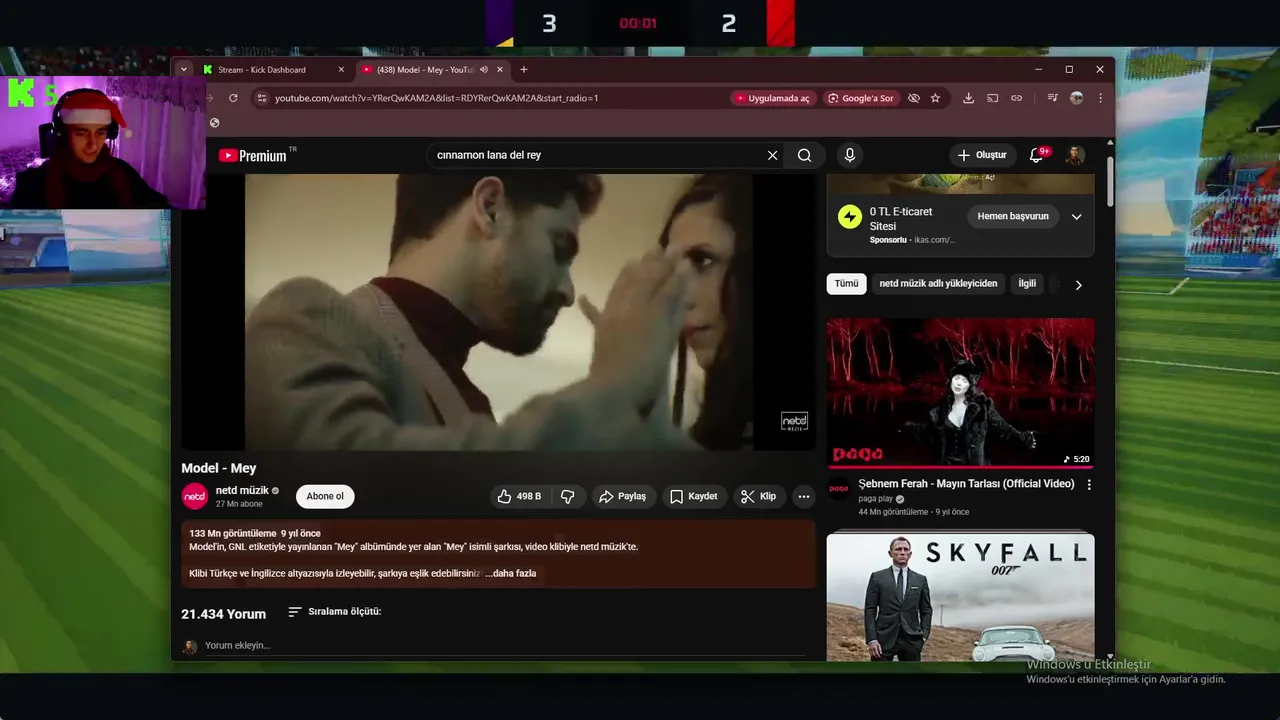Like the video (498 B)
Screen dimensions: 1280x720
pyautogui.click(x=520, y=496)
